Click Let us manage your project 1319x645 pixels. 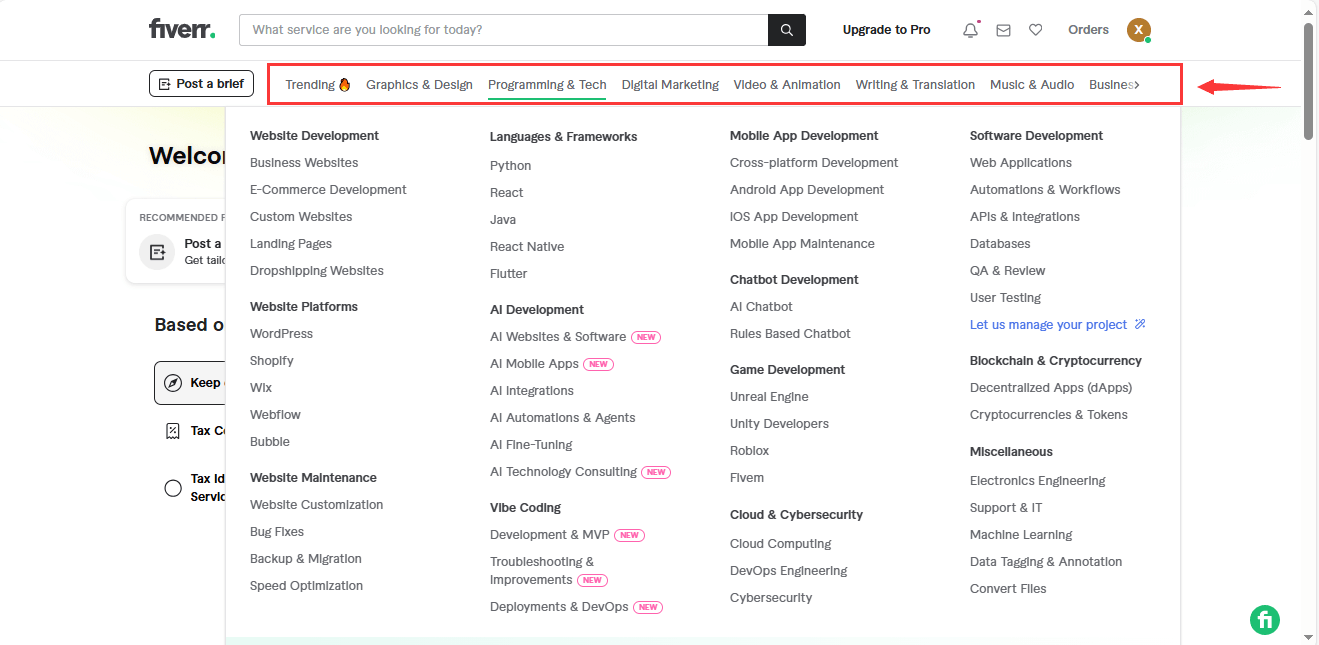click(x=1048, y=325)
